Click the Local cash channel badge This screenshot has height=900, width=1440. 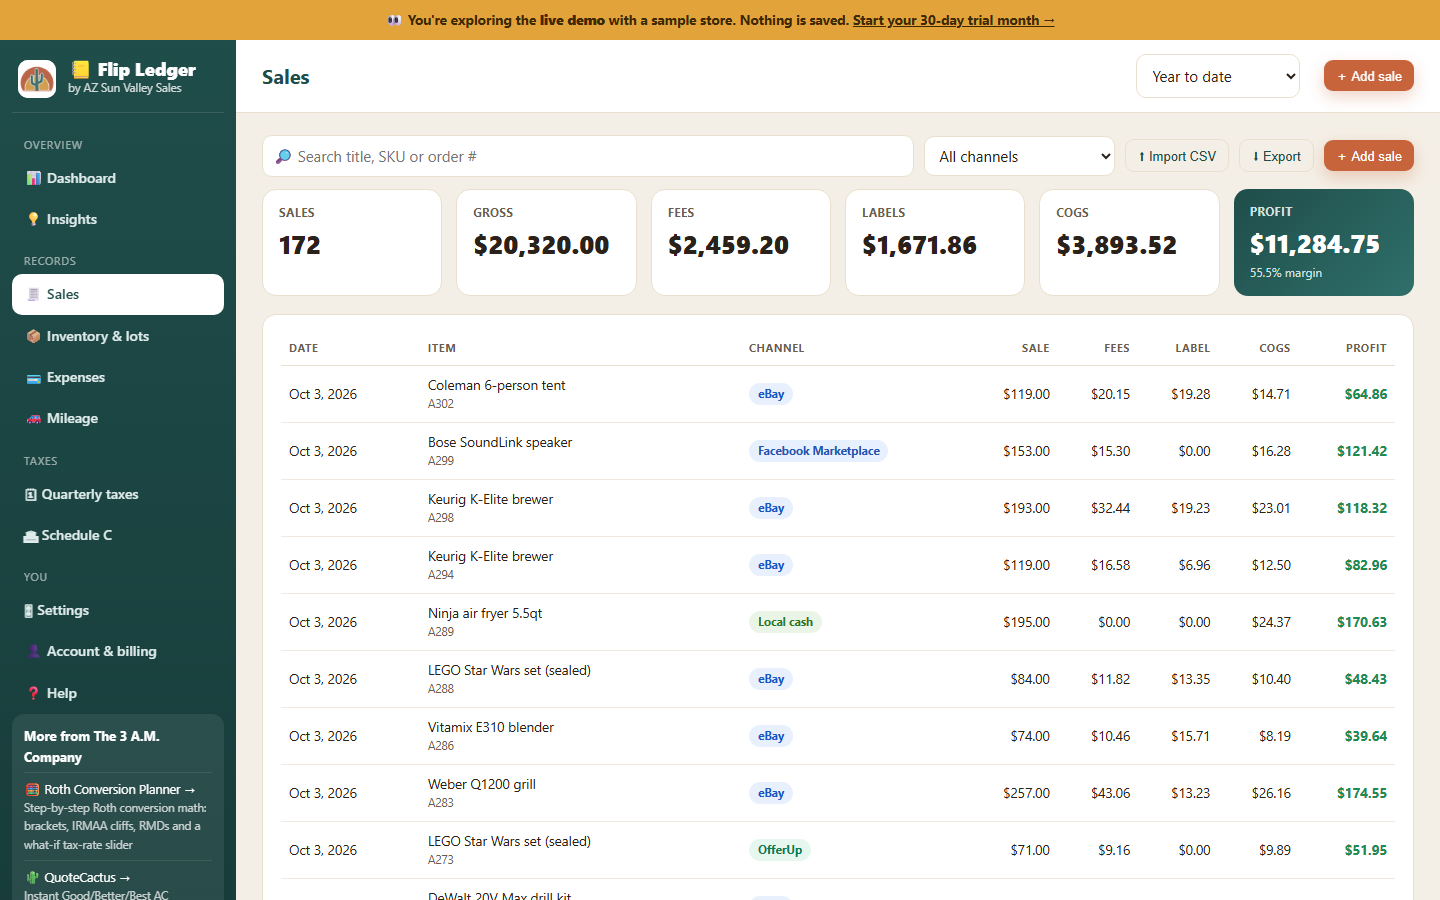[785, 622]
